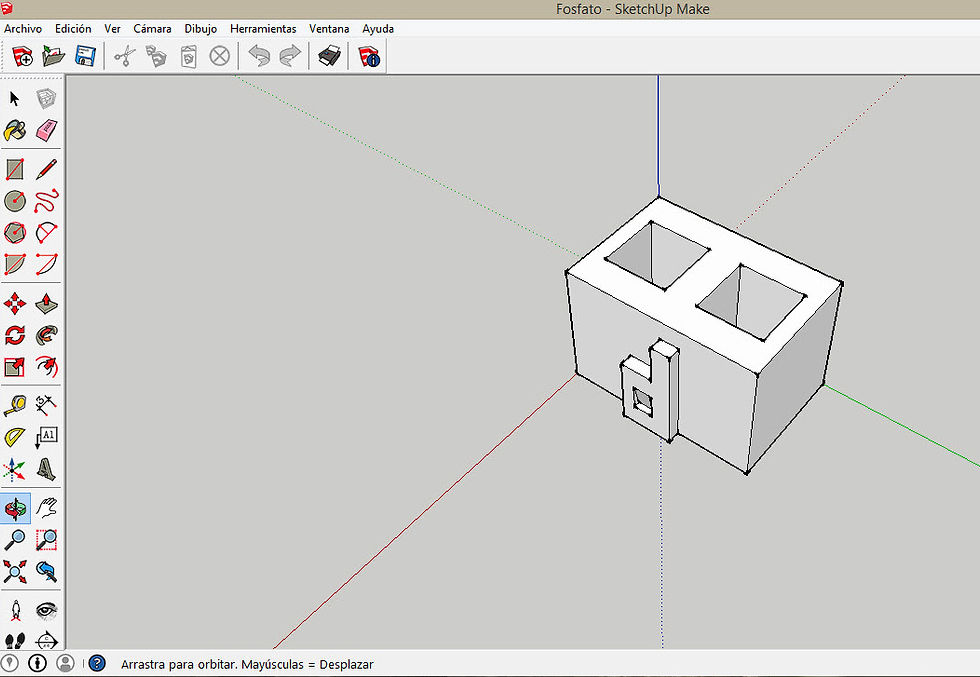Select the Position Camera tool

[x=14, y=610]
